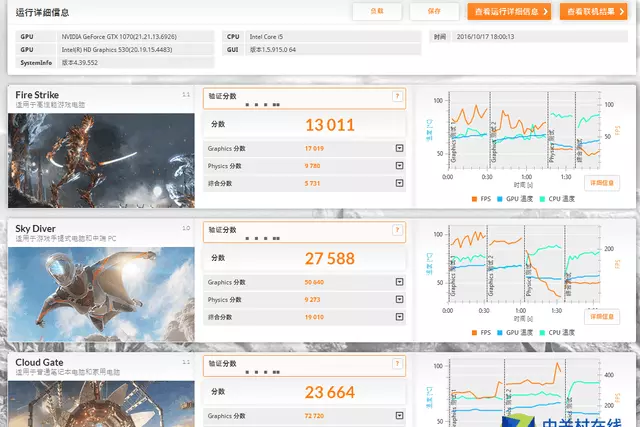Select Fire Strike Graphics score 17 019
Image resolution: width=640 pixels, height=427 pixels.
pos(314,149)
